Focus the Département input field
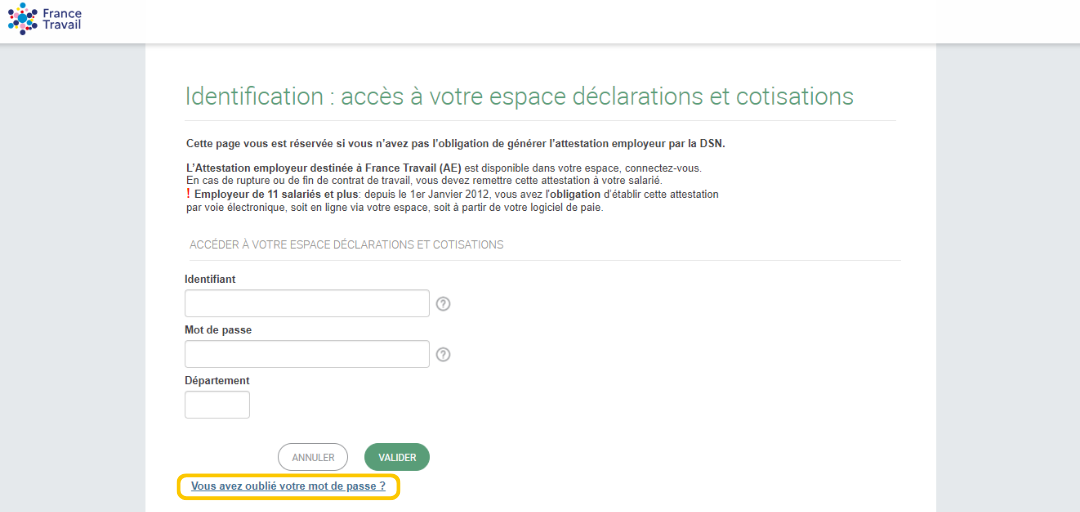 [x=217, y=405]
